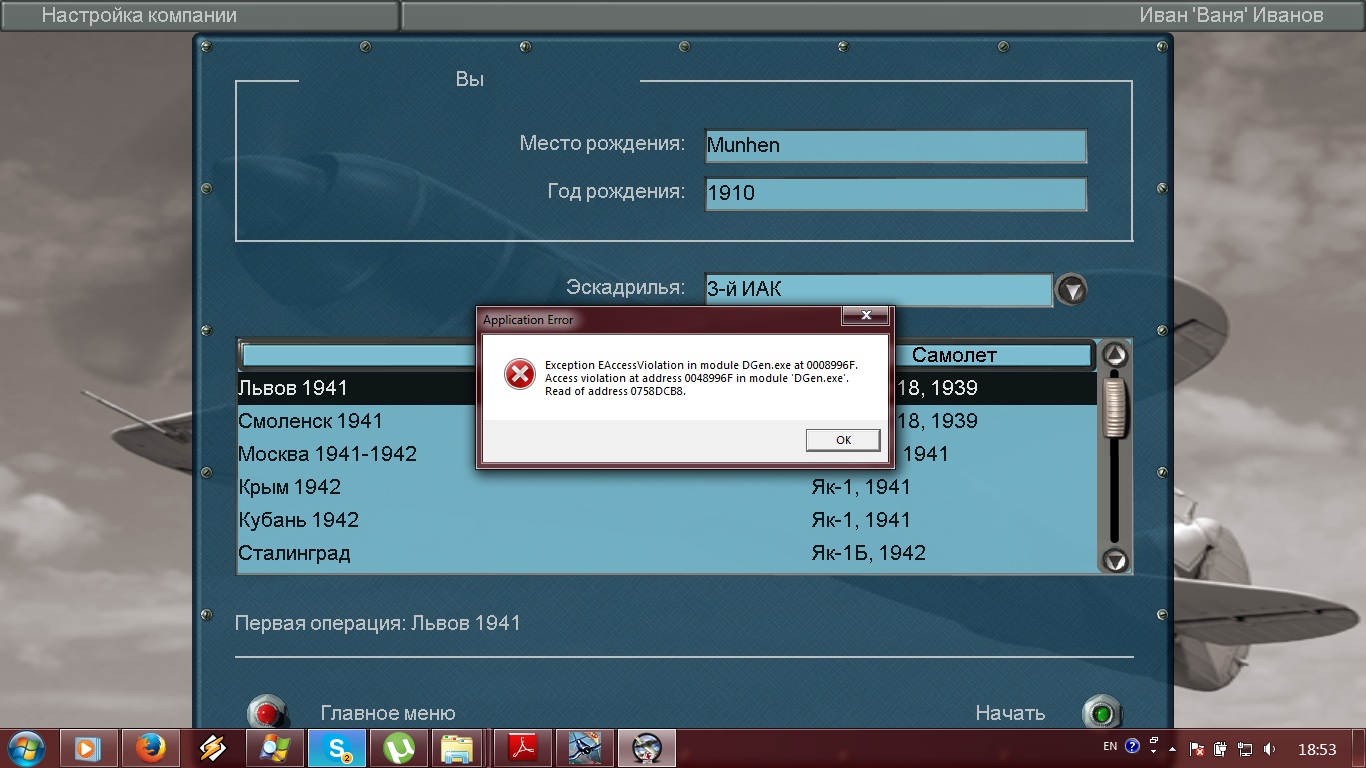Click the Самолет column header
This screenshot has height=768, width=1366.
(954, 355)
